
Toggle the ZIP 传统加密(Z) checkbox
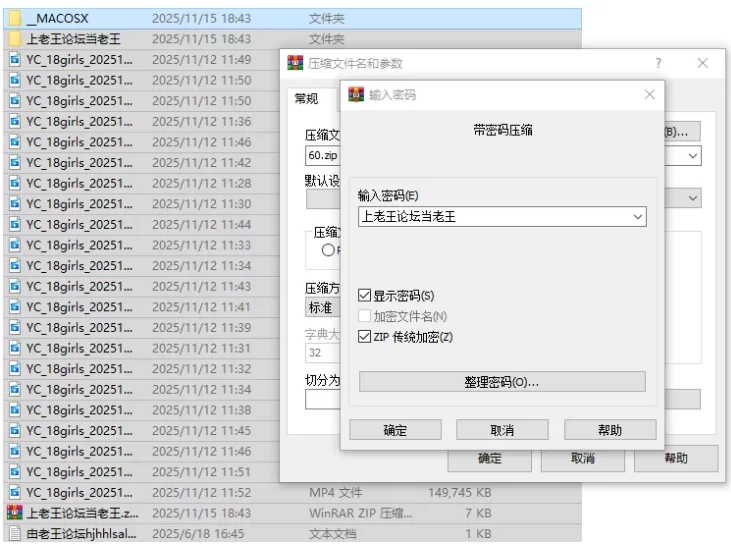pyautogui.click(x=365, y=337)
